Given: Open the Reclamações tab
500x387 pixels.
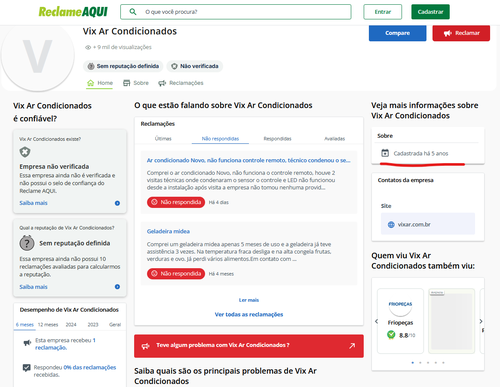Looking at the screenshot, I should (181, 83).
